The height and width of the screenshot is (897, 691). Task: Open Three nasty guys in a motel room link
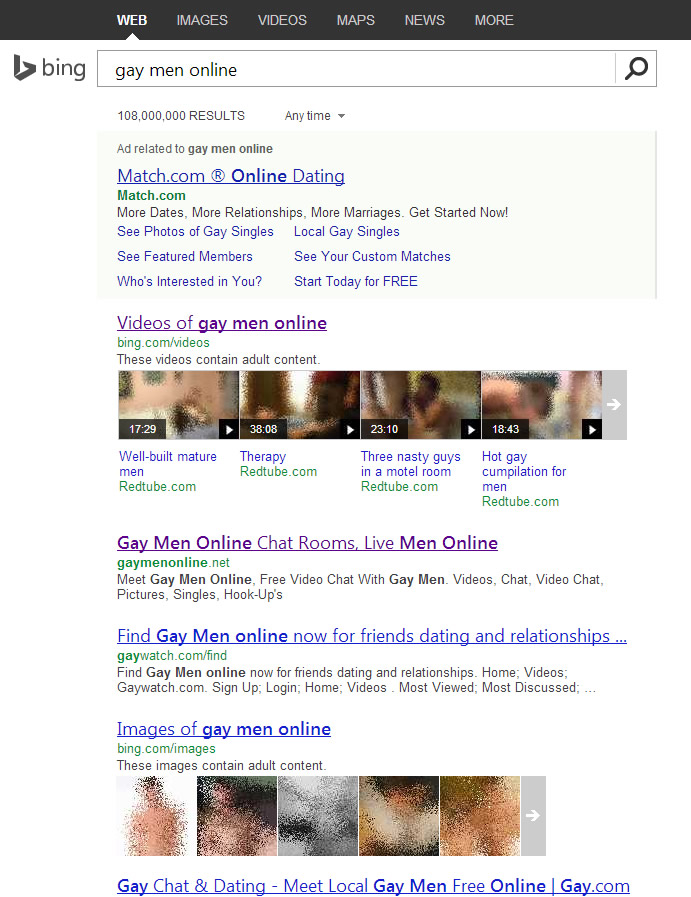[411, 464]
